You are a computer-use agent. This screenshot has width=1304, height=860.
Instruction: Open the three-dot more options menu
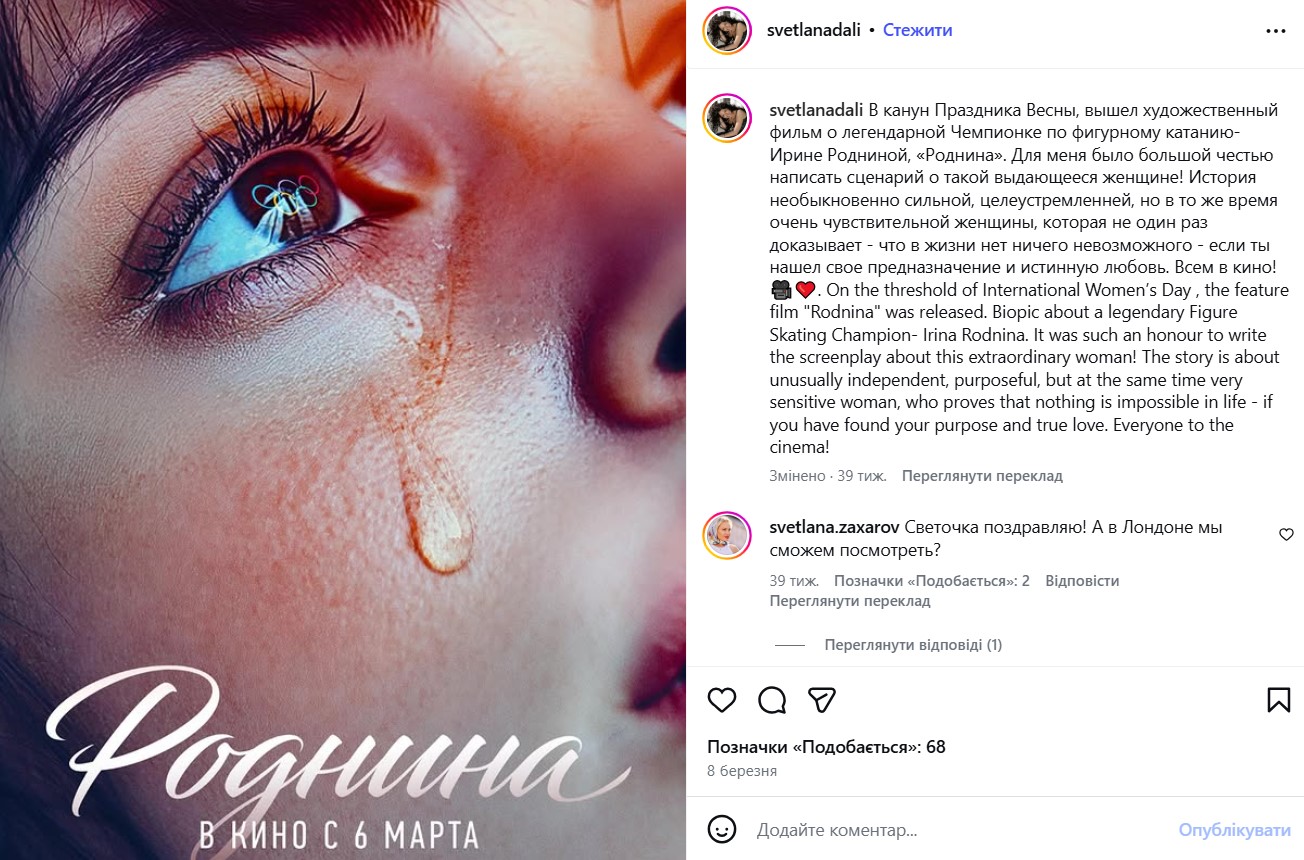pyautogui.click(x=1276, y=31)
